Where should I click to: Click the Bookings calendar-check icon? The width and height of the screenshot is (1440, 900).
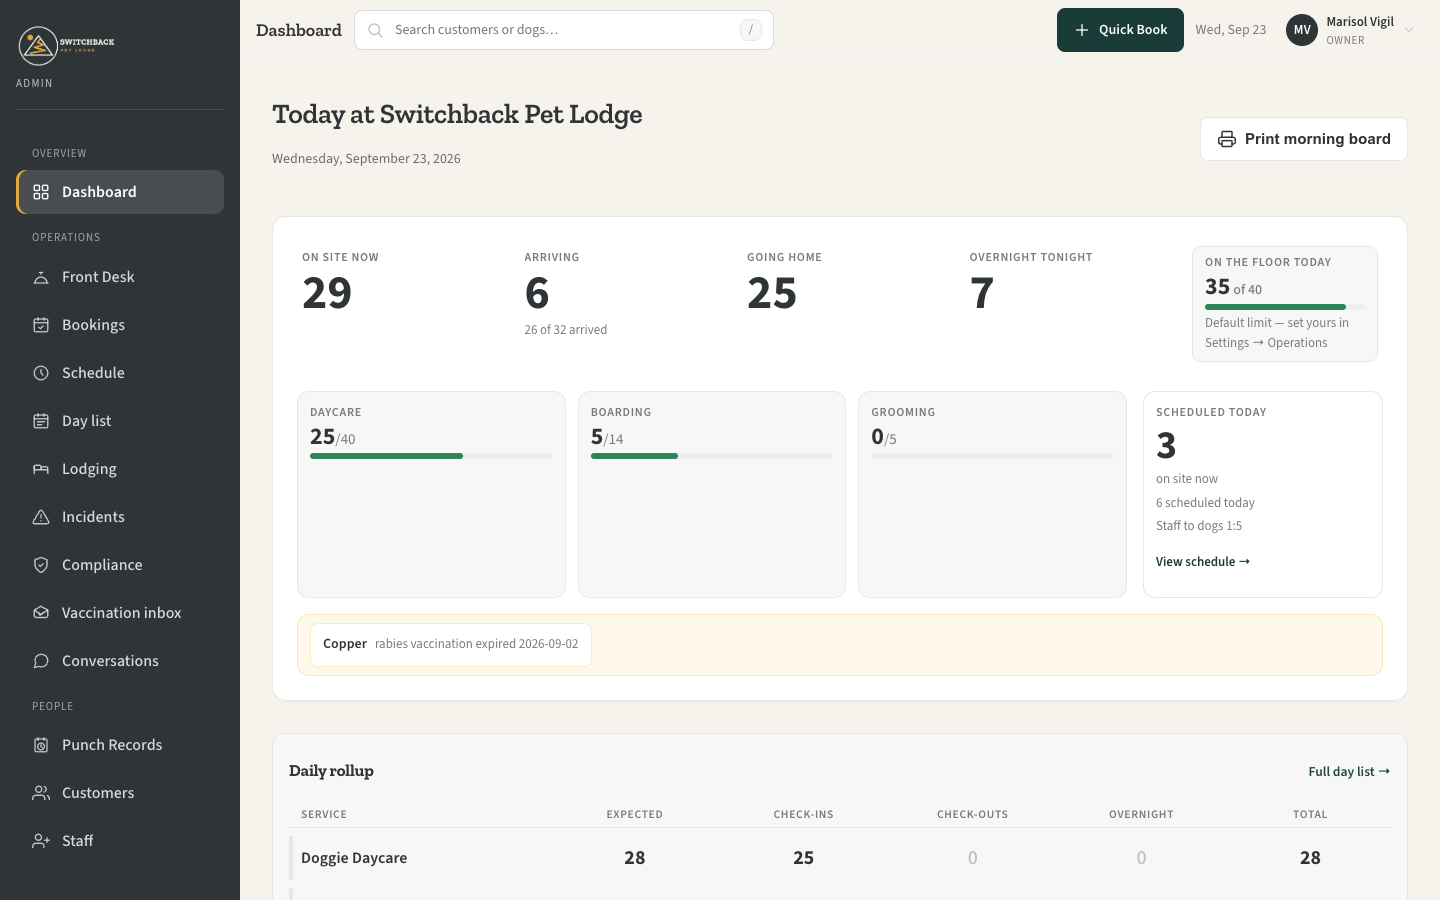coord(41,325)
